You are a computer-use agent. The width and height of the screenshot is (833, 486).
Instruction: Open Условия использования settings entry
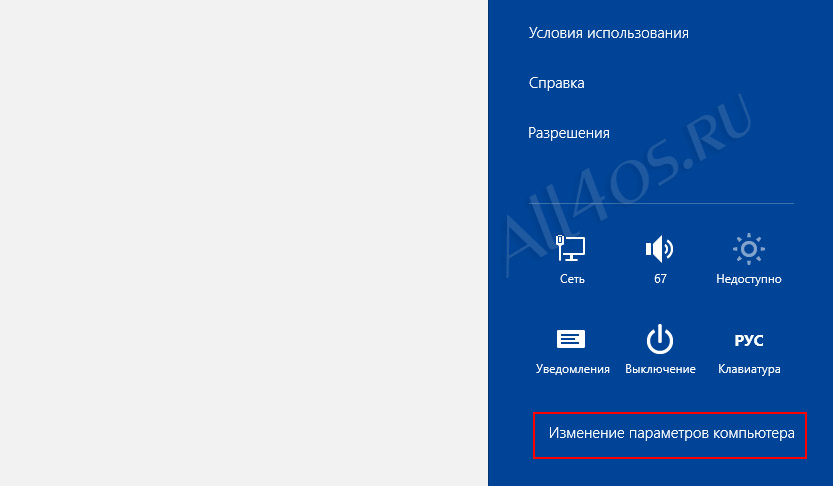[x=608, y=33]
